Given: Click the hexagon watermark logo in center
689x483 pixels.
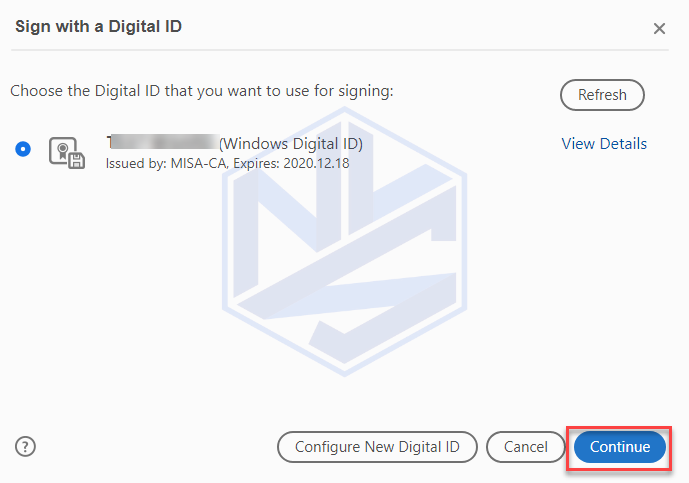Looking at the screenshot, I should tap(344, 242).
